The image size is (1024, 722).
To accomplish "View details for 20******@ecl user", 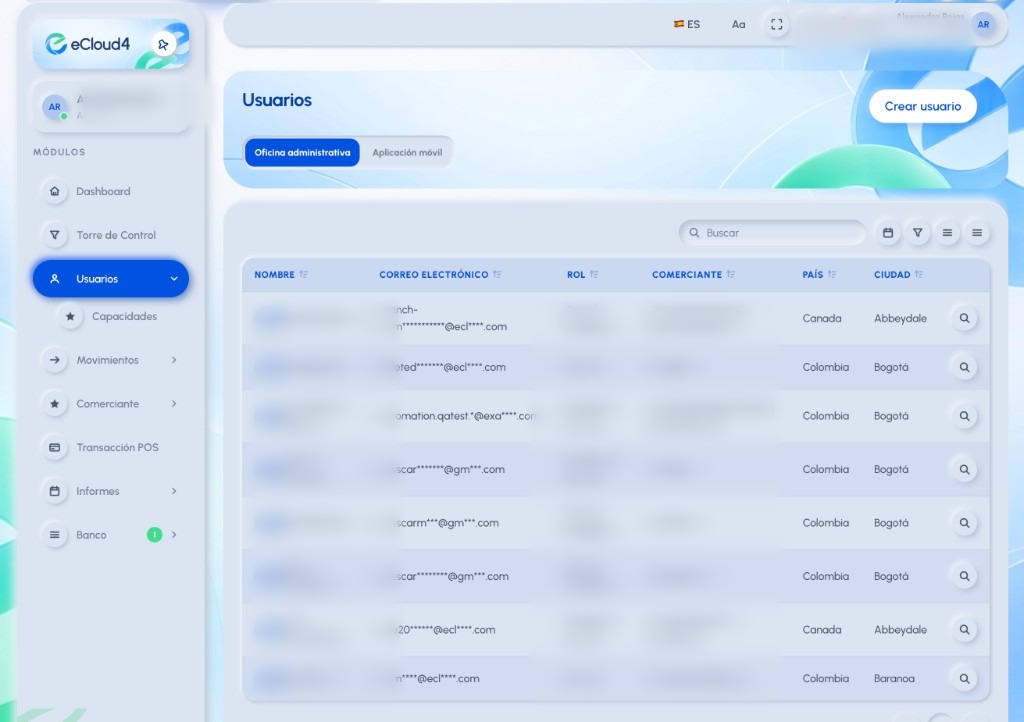I will tap(964, 630).
